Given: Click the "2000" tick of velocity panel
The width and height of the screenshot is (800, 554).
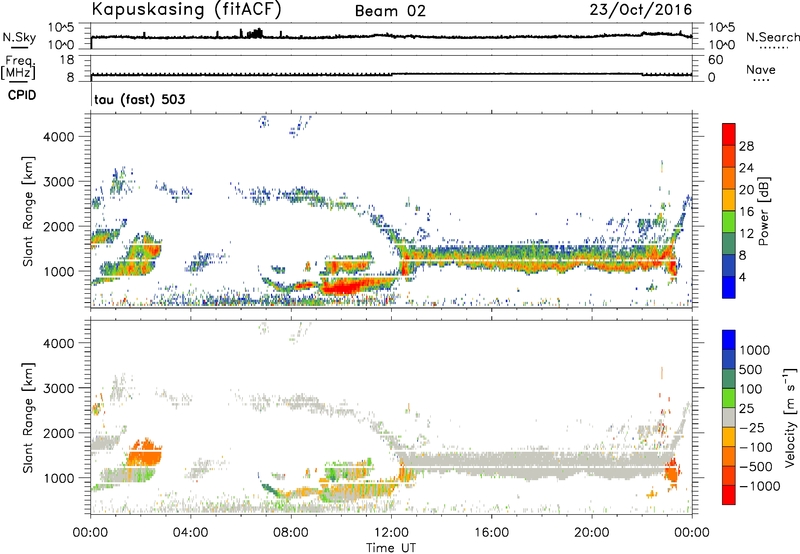Looking at the screenshot, I should (x=59, y=433).
